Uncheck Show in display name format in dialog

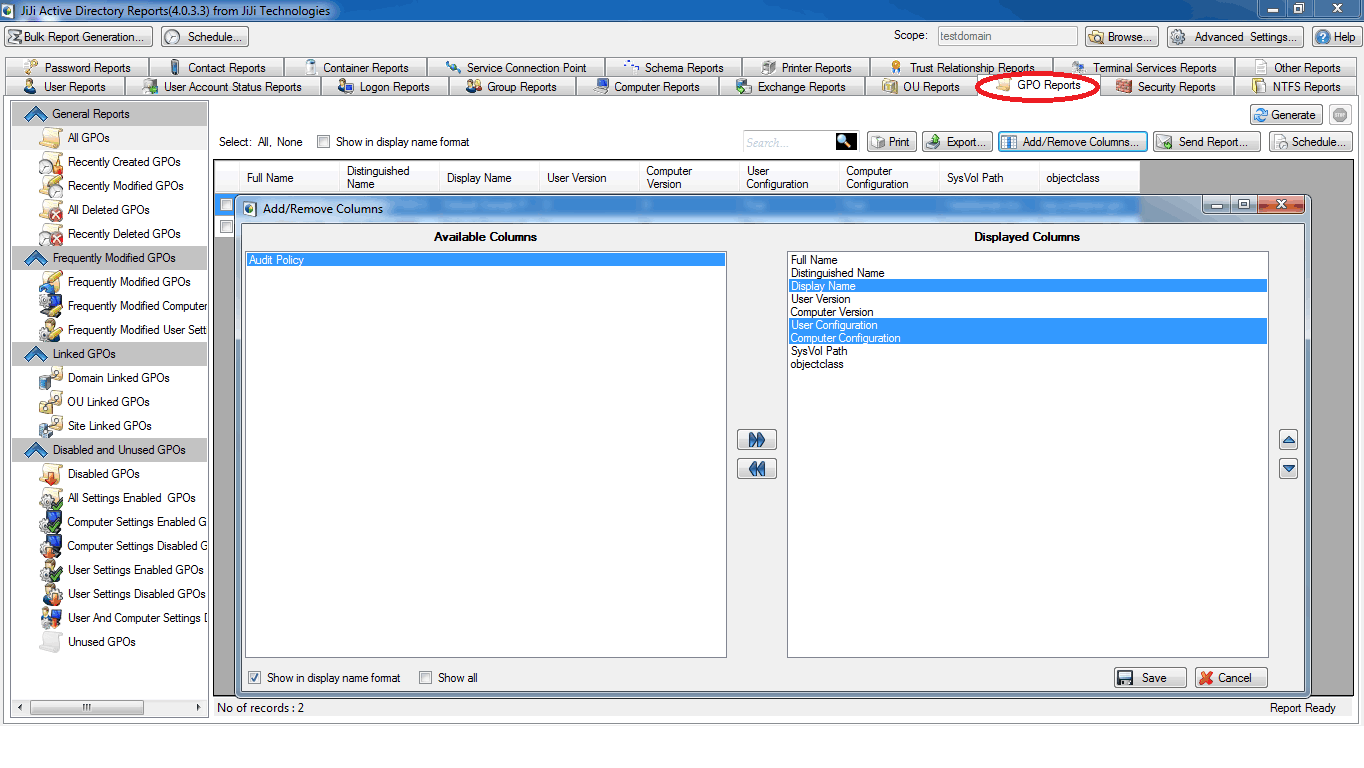pyautogui.click(x=254, y=677)
